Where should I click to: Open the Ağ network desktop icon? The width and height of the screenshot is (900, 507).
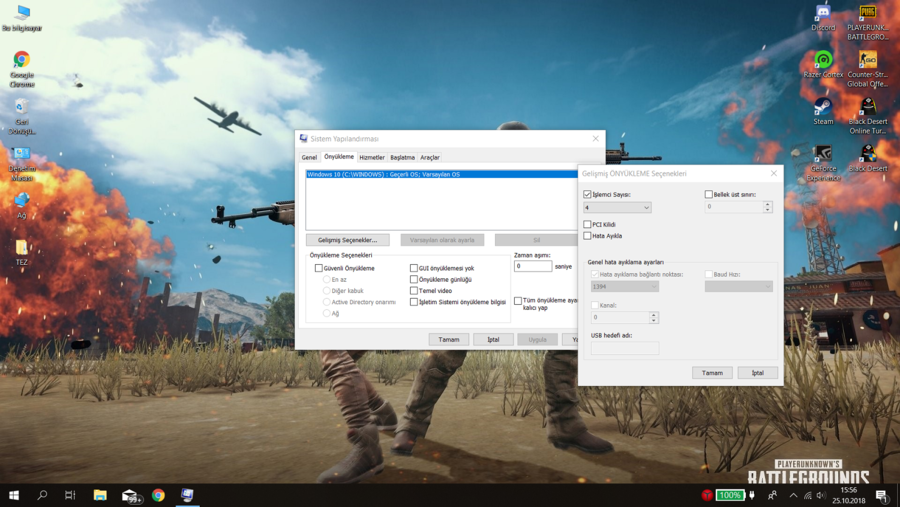click(22, 206)
